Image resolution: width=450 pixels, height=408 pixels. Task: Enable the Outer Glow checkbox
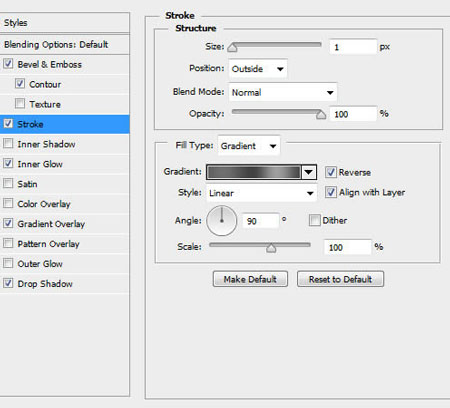tap(8, 263)
